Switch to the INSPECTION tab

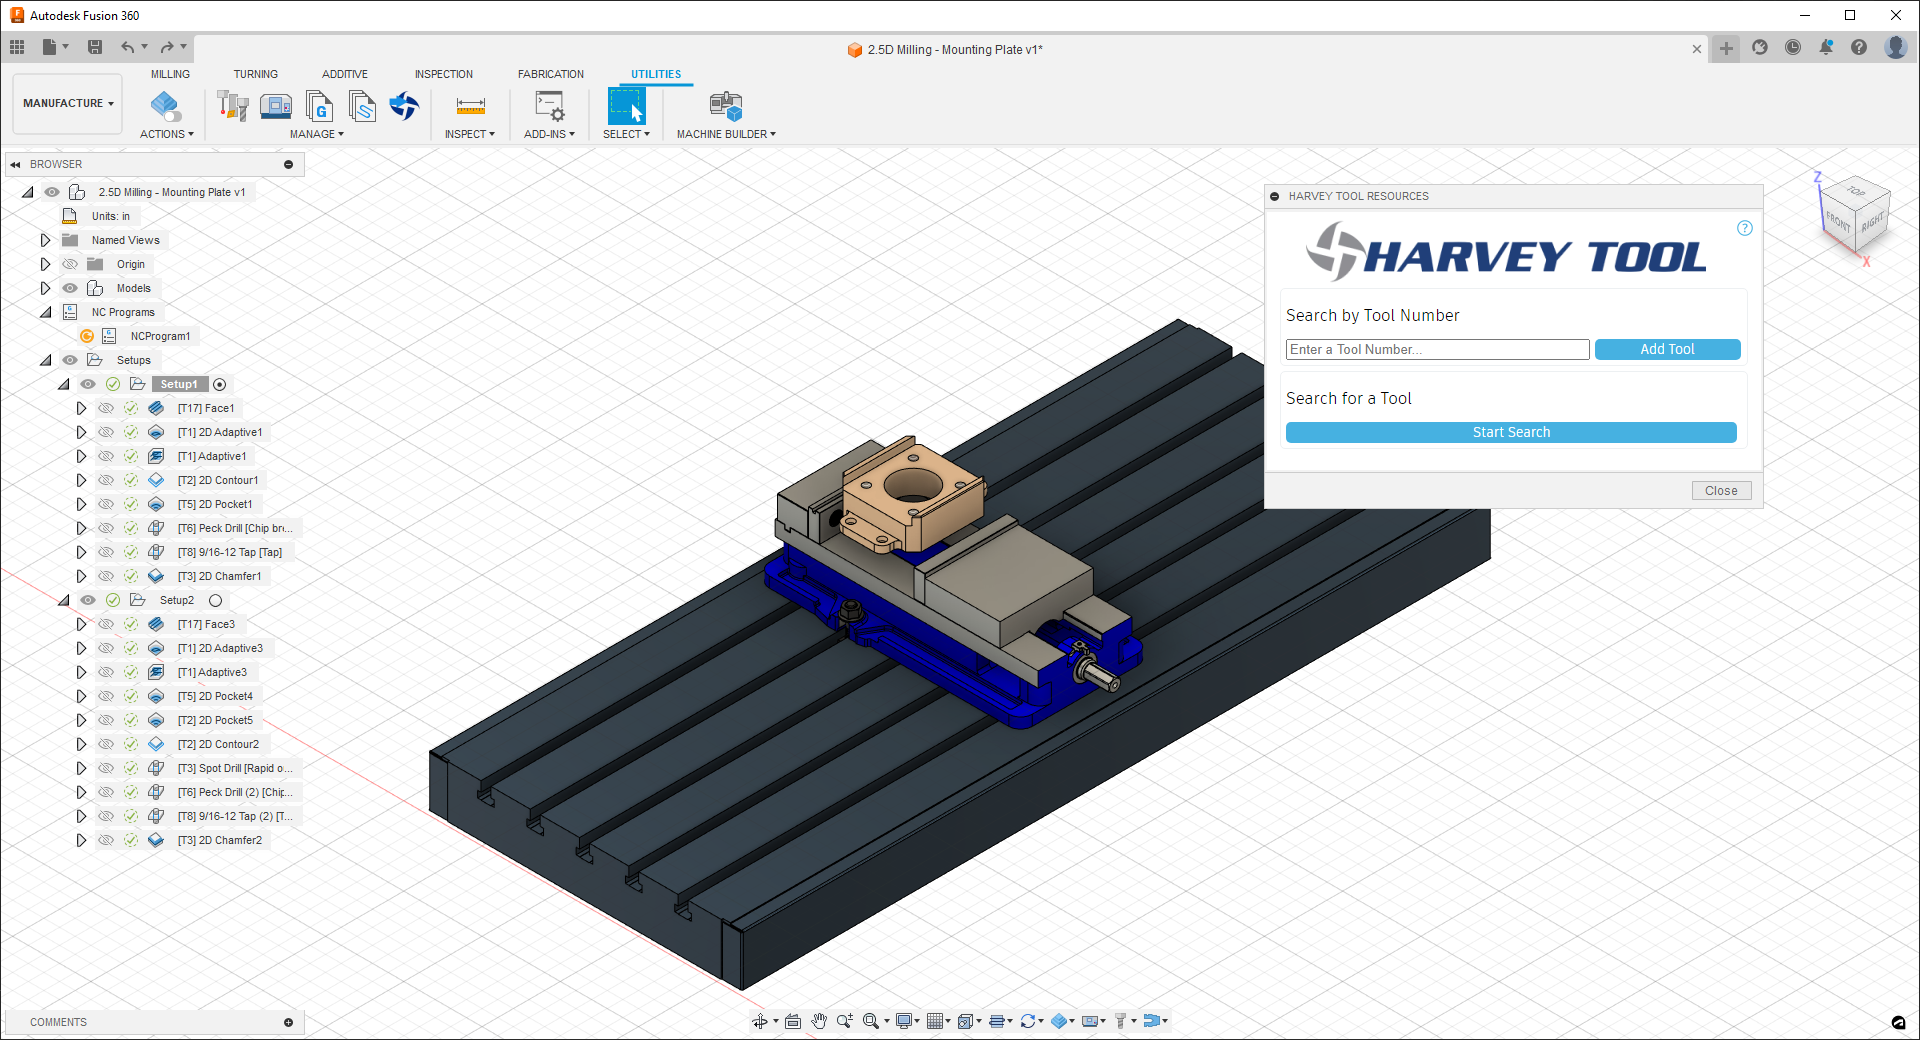click(x=443, y=74)
